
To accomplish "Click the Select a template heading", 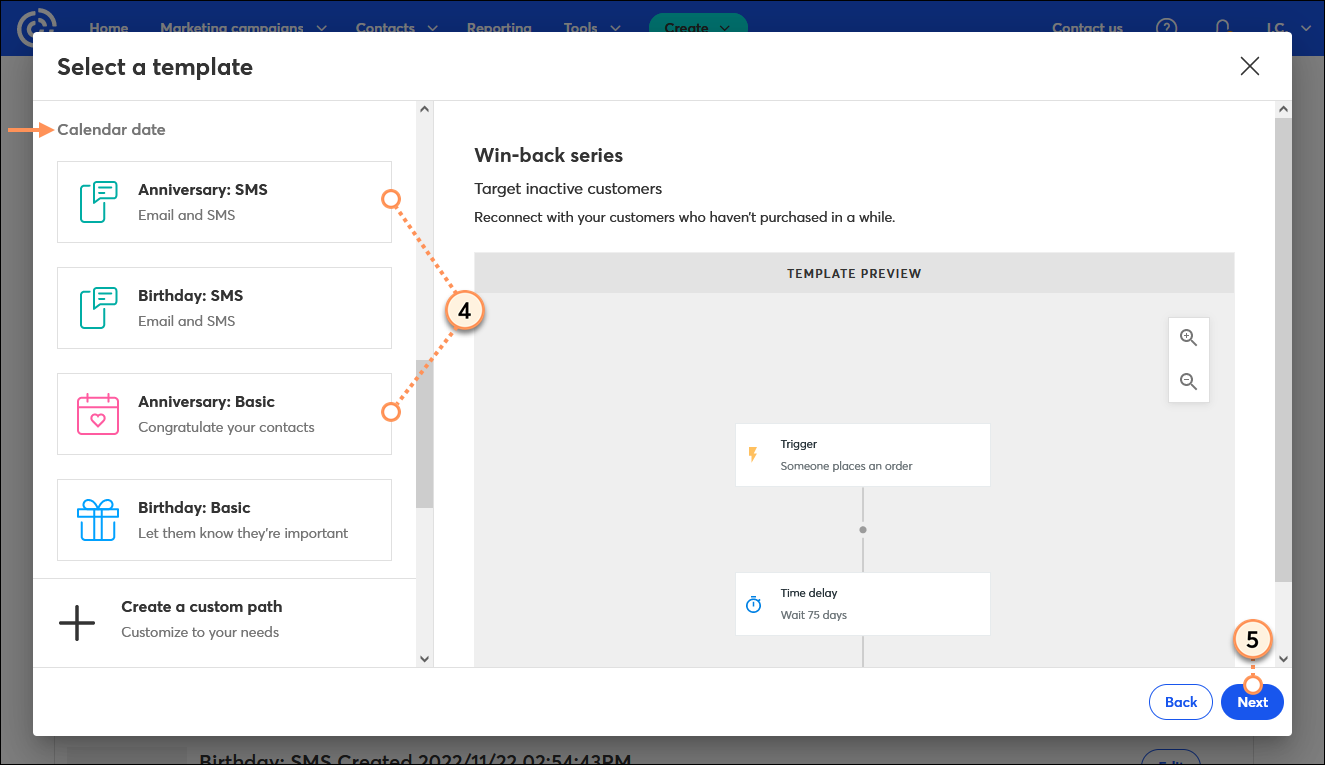I will point(155,67).
